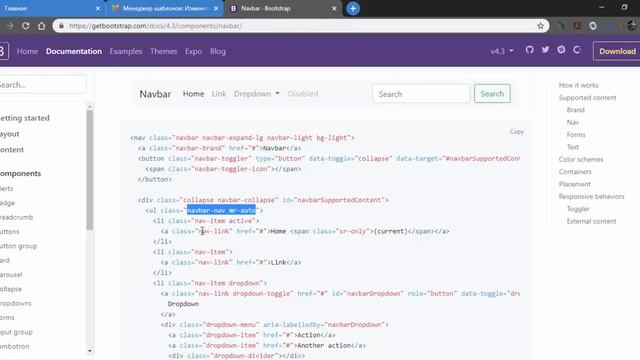Open Getting started in the sidebar
The height and width of the screenshot is (360, 640).
[x=24, y=118]
